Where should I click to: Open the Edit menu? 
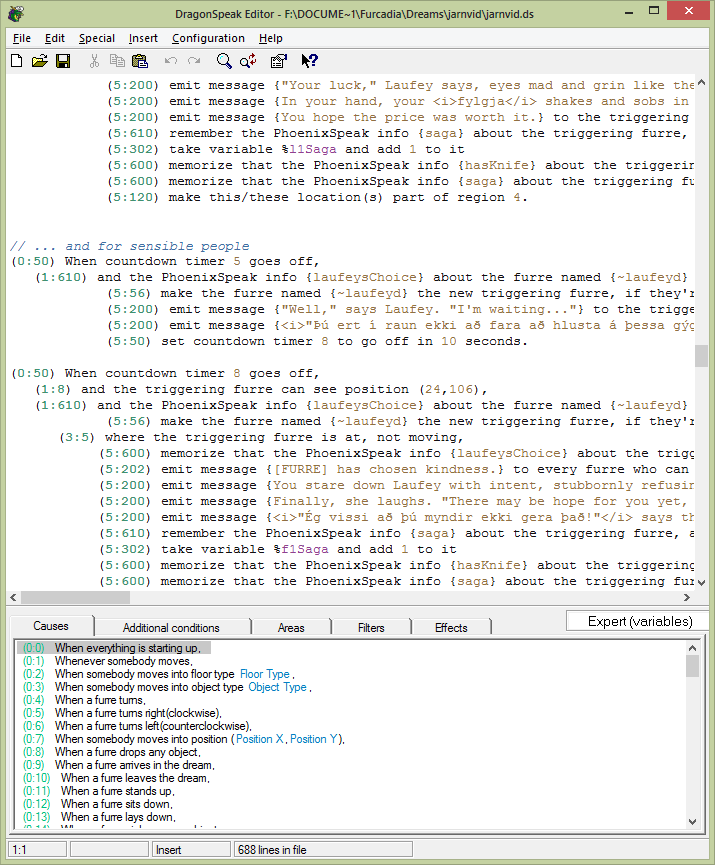click(x=55, y=38)
